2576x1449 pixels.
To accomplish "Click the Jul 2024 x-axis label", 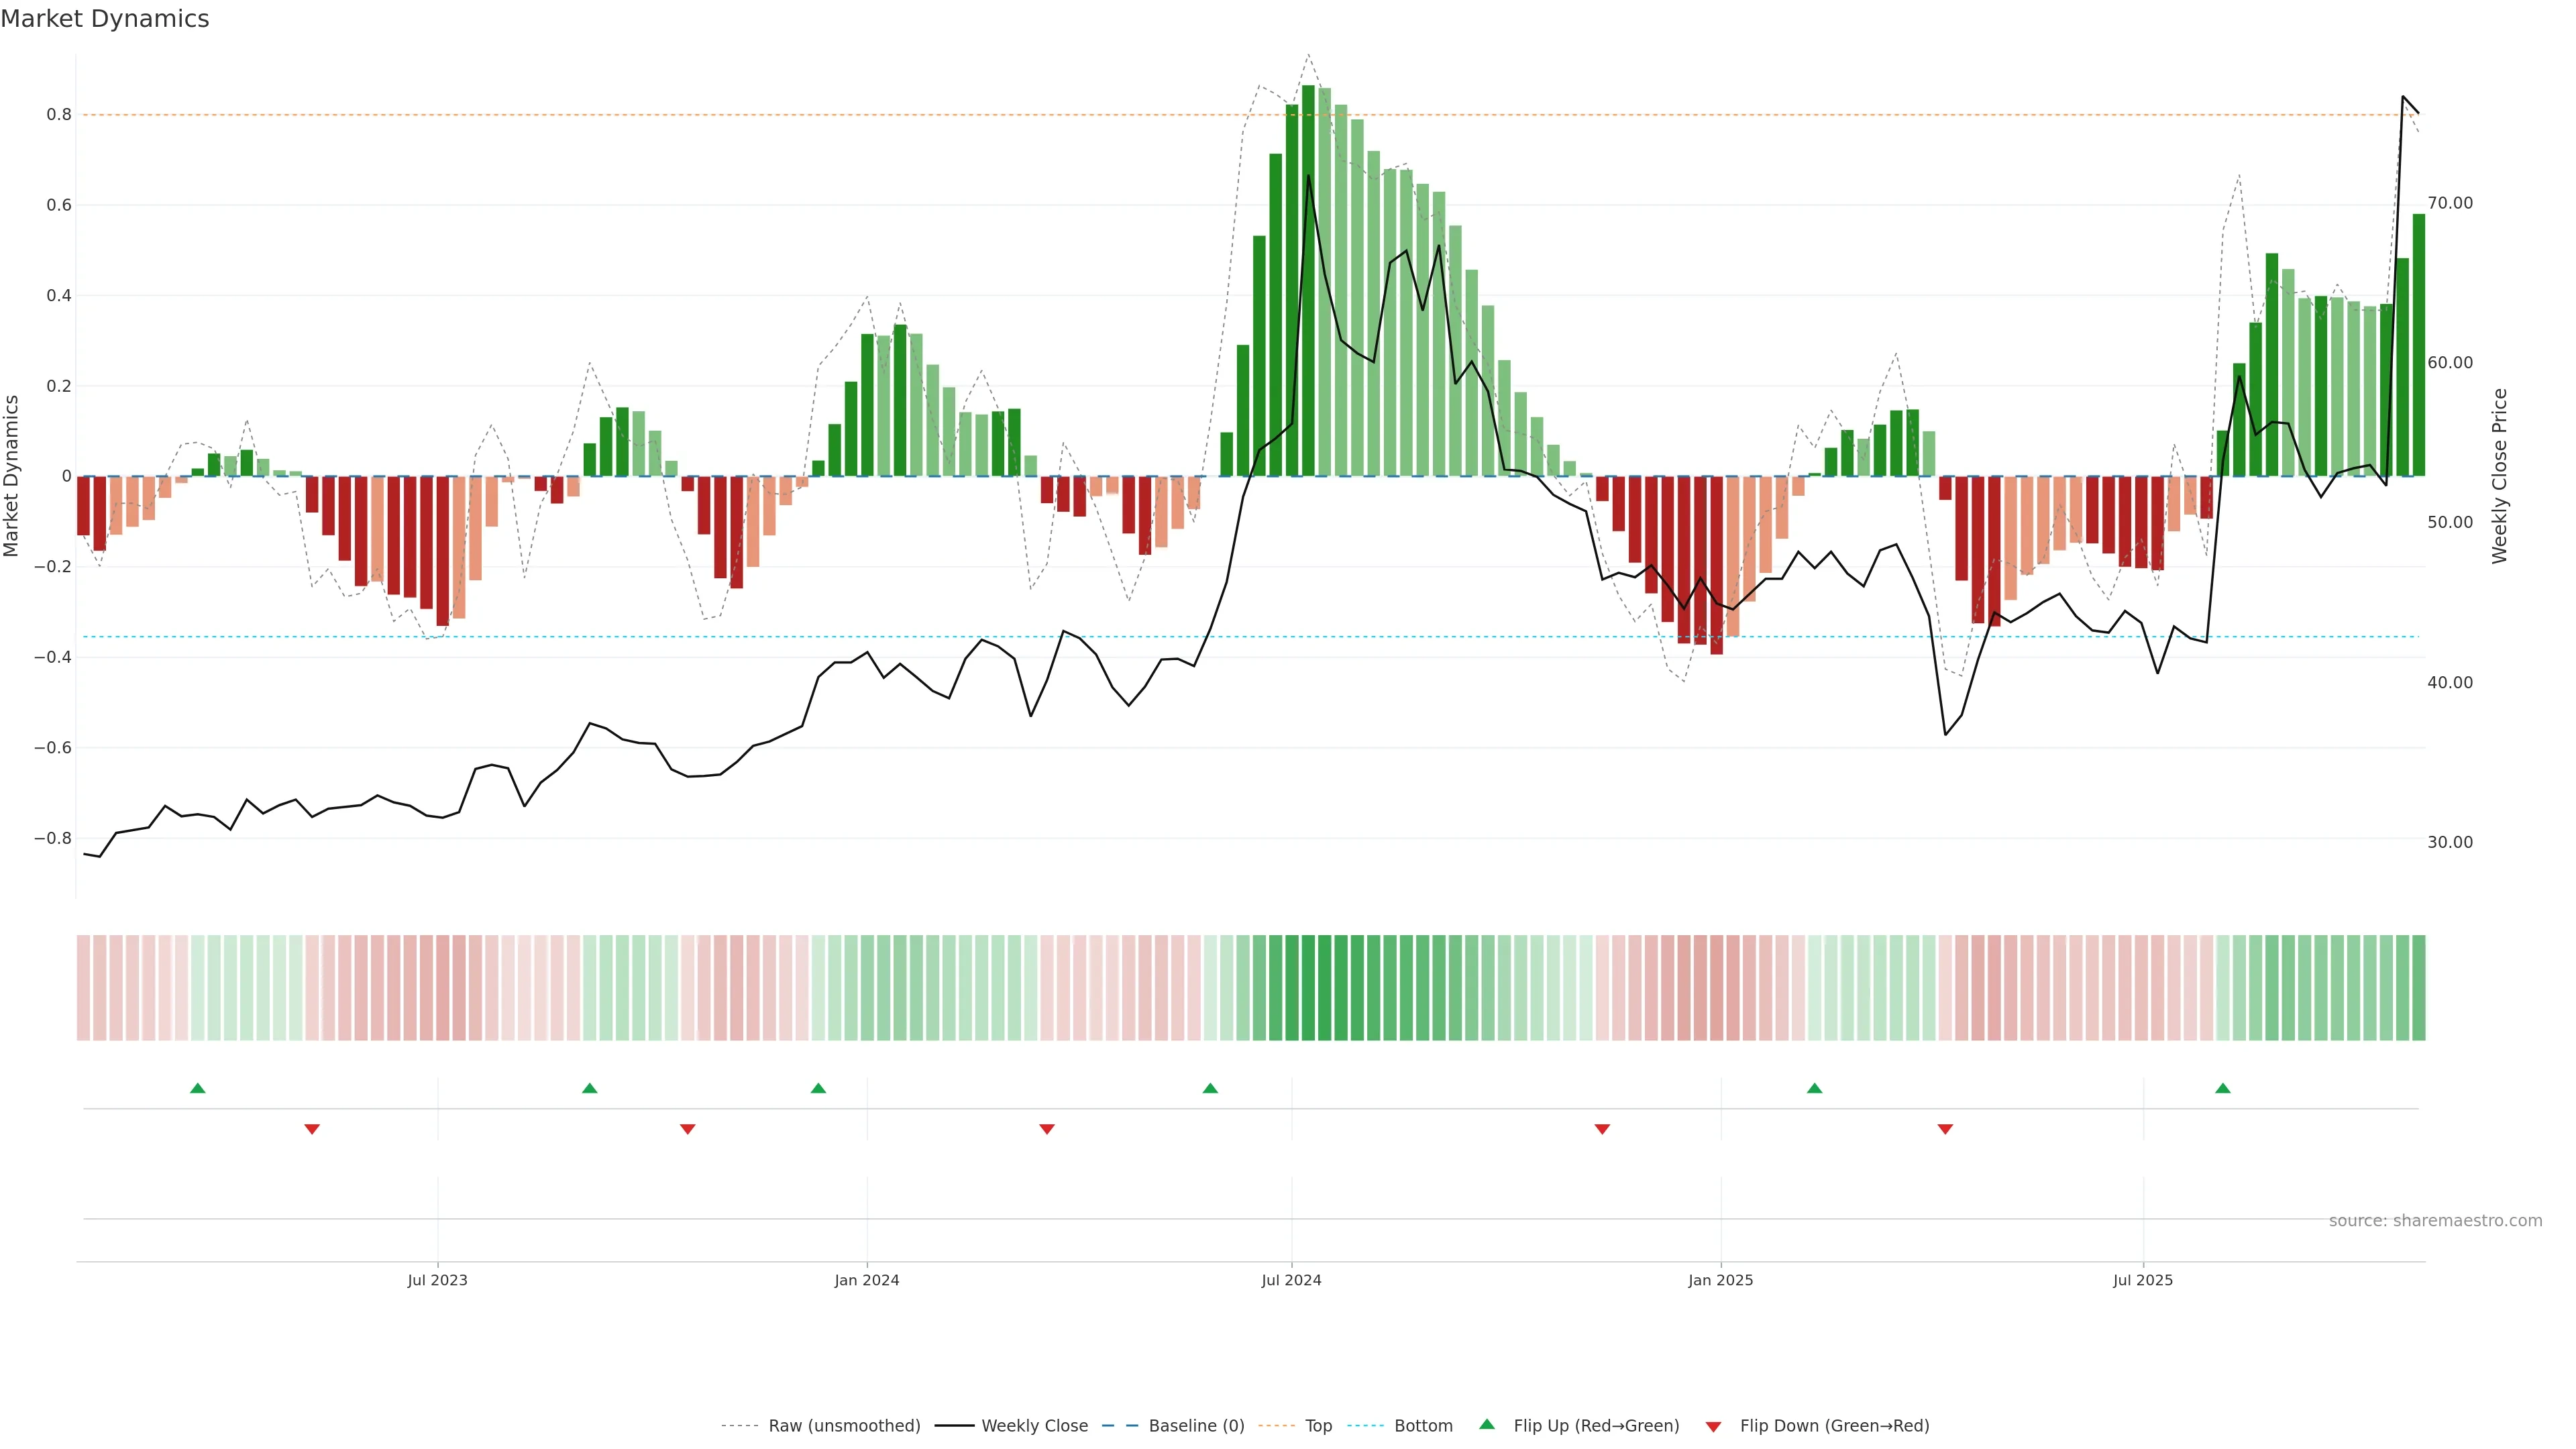I will click(x=1291, y=1280).
